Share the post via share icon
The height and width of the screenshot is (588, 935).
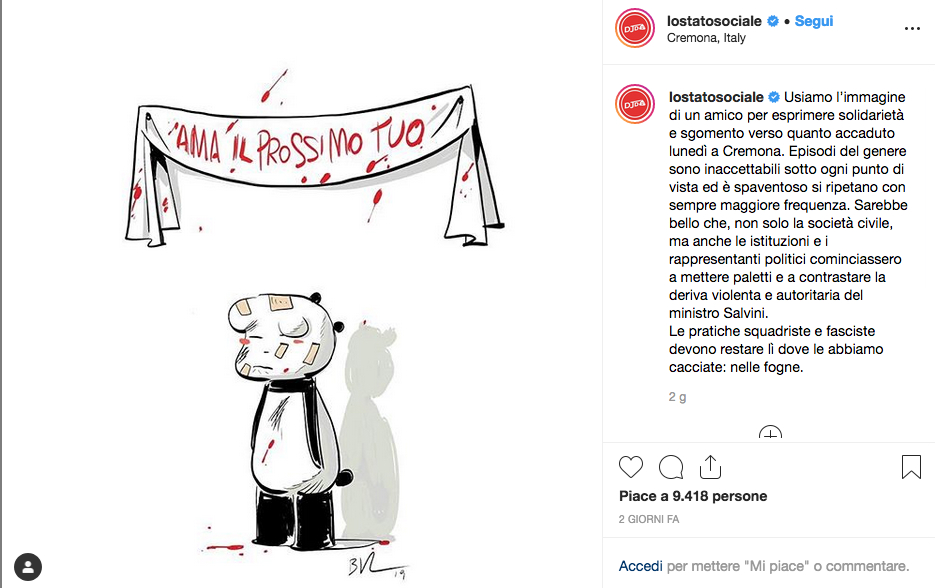coord(710,467)
